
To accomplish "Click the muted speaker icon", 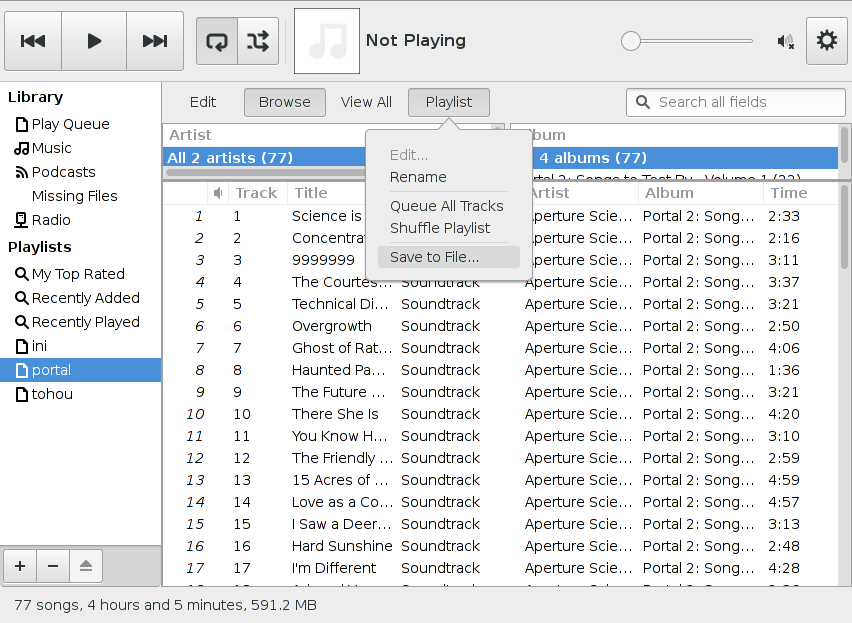I will (786, 41).
